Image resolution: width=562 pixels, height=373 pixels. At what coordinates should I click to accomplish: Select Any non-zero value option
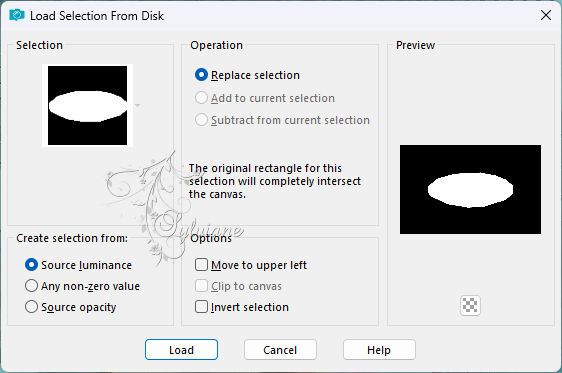tap(32, 286)
